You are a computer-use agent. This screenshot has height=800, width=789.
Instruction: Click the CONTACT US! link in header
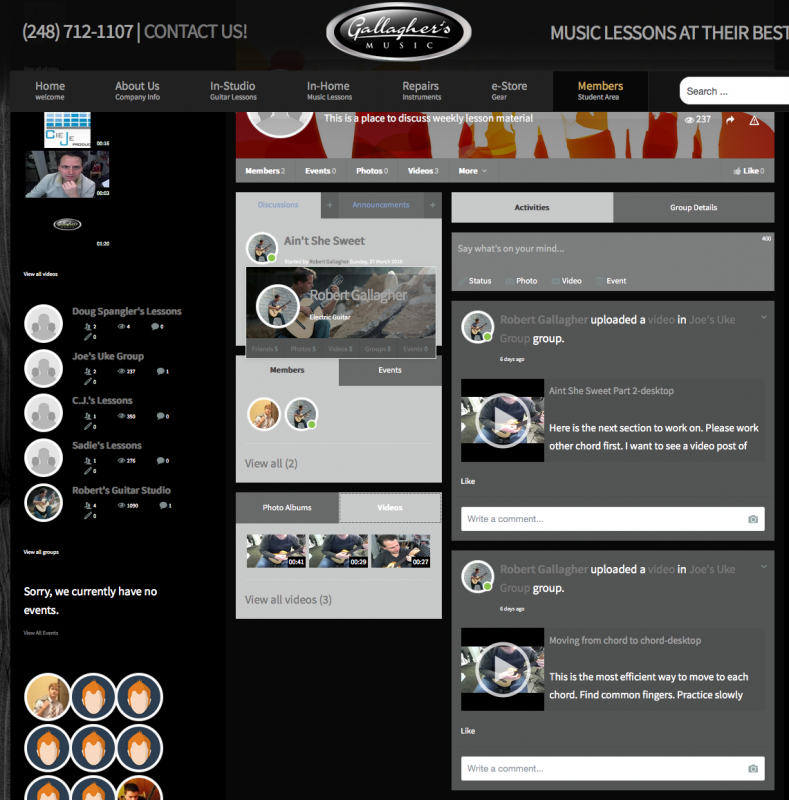tap(195, 32)
